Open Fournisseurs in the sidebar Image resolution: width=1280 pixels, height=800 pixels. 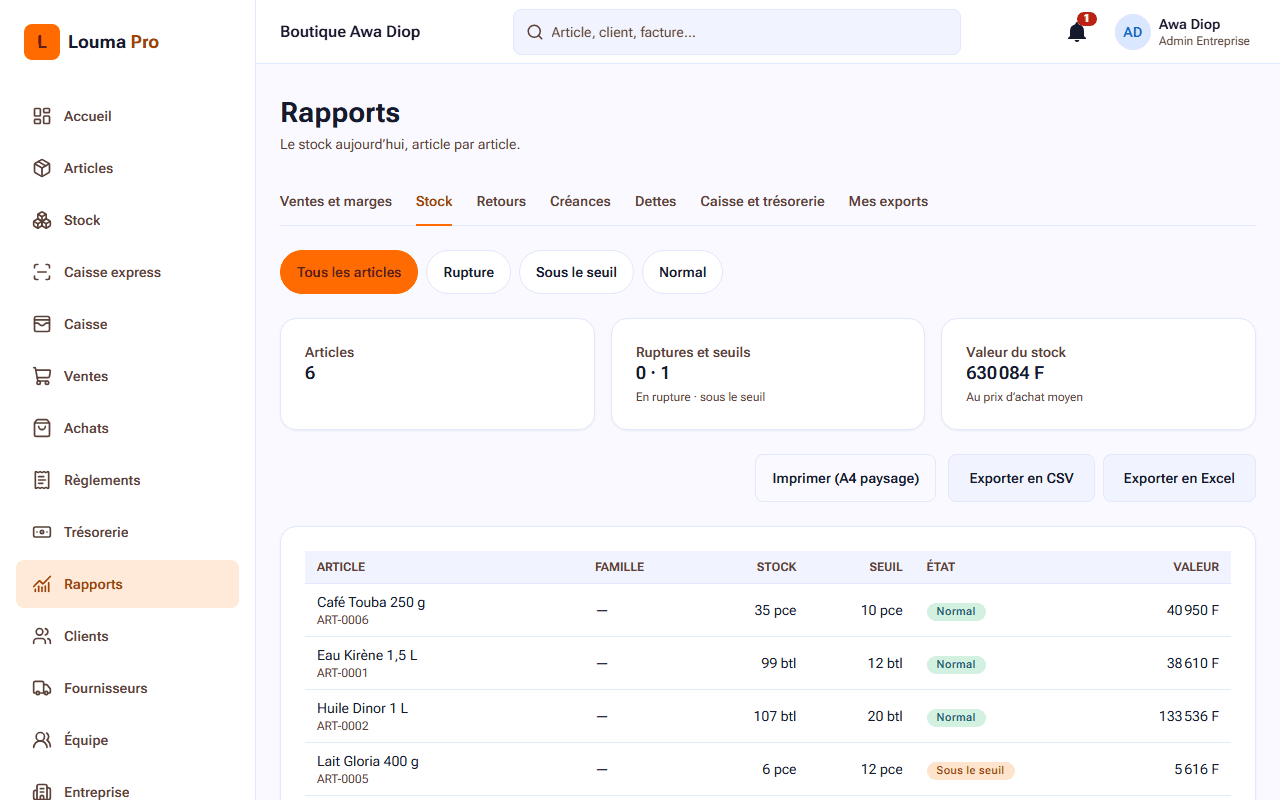[127, 688]
